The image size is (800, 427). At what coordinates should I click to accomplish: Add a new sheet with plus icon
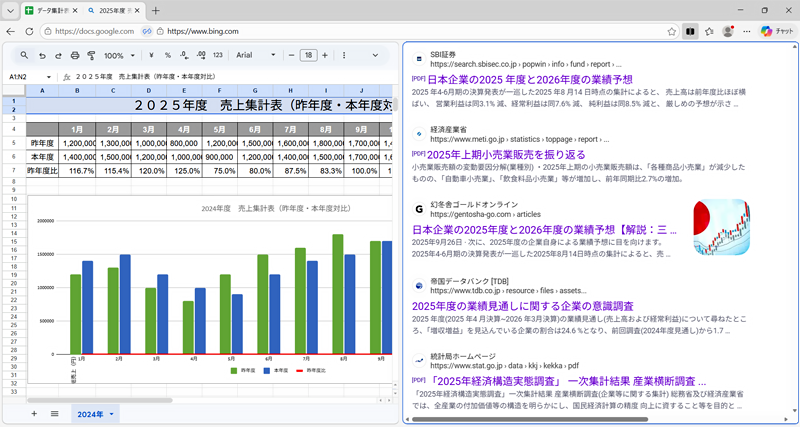tap(33, 413)
